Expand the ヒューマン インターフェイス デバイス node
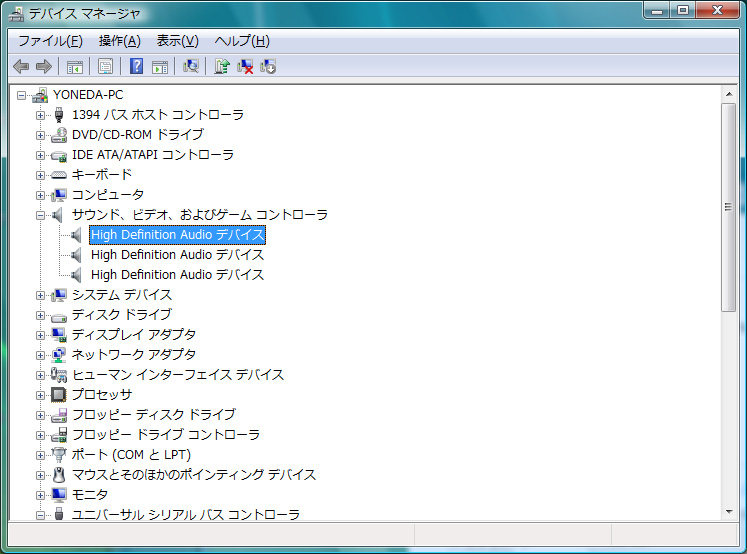 [x=40, y=376]
